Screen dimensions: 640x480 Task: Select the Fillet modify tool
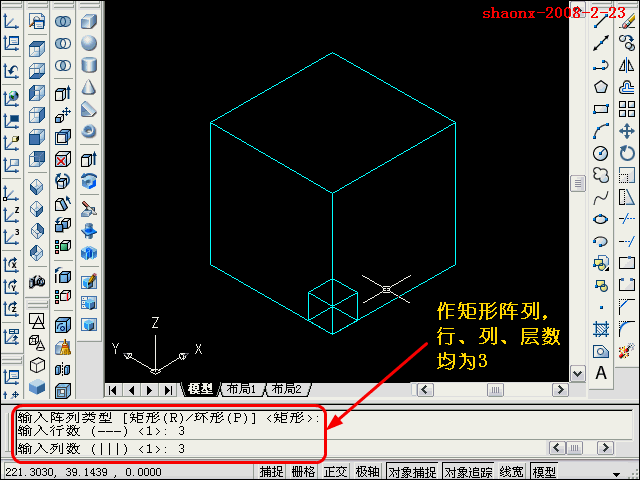[x=627, y=329]
